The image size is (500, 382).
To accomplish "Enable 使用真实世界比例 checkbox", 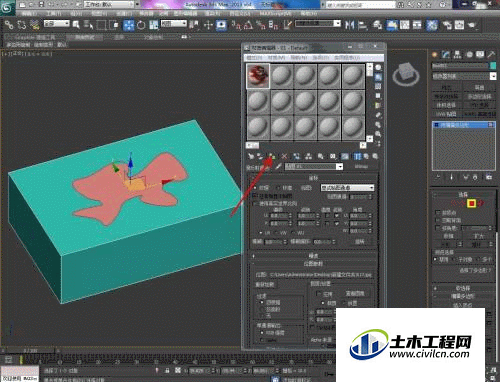I will [256, 203].
